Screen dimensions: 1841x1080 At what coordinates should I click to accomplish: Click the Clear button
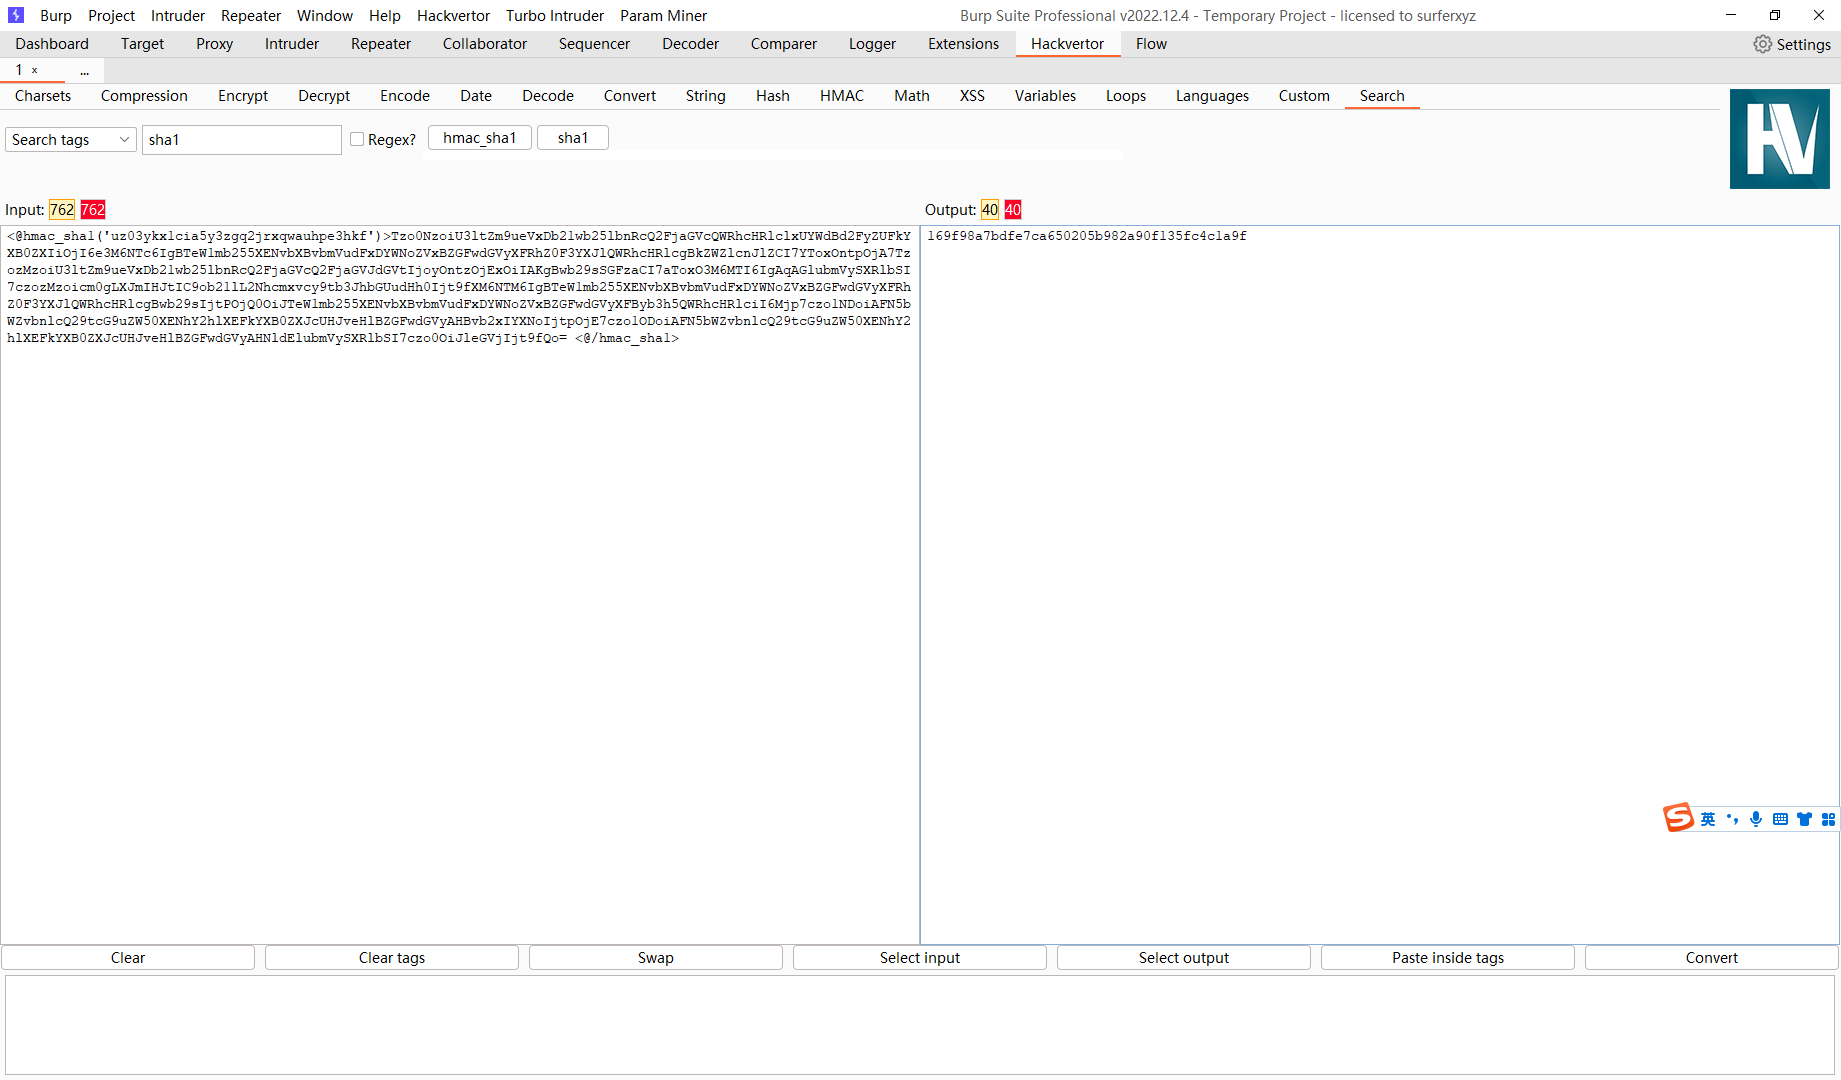pyautogui.click(x=128, y=958)
